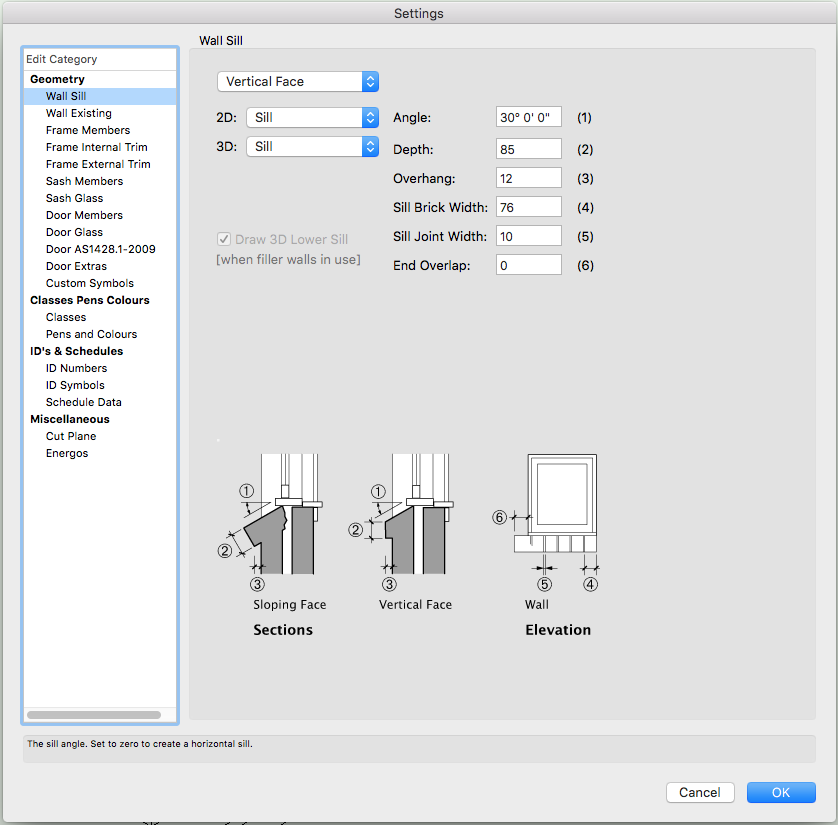Open the Vertical Face dropdown
The image size is (838, 825).
297,81
